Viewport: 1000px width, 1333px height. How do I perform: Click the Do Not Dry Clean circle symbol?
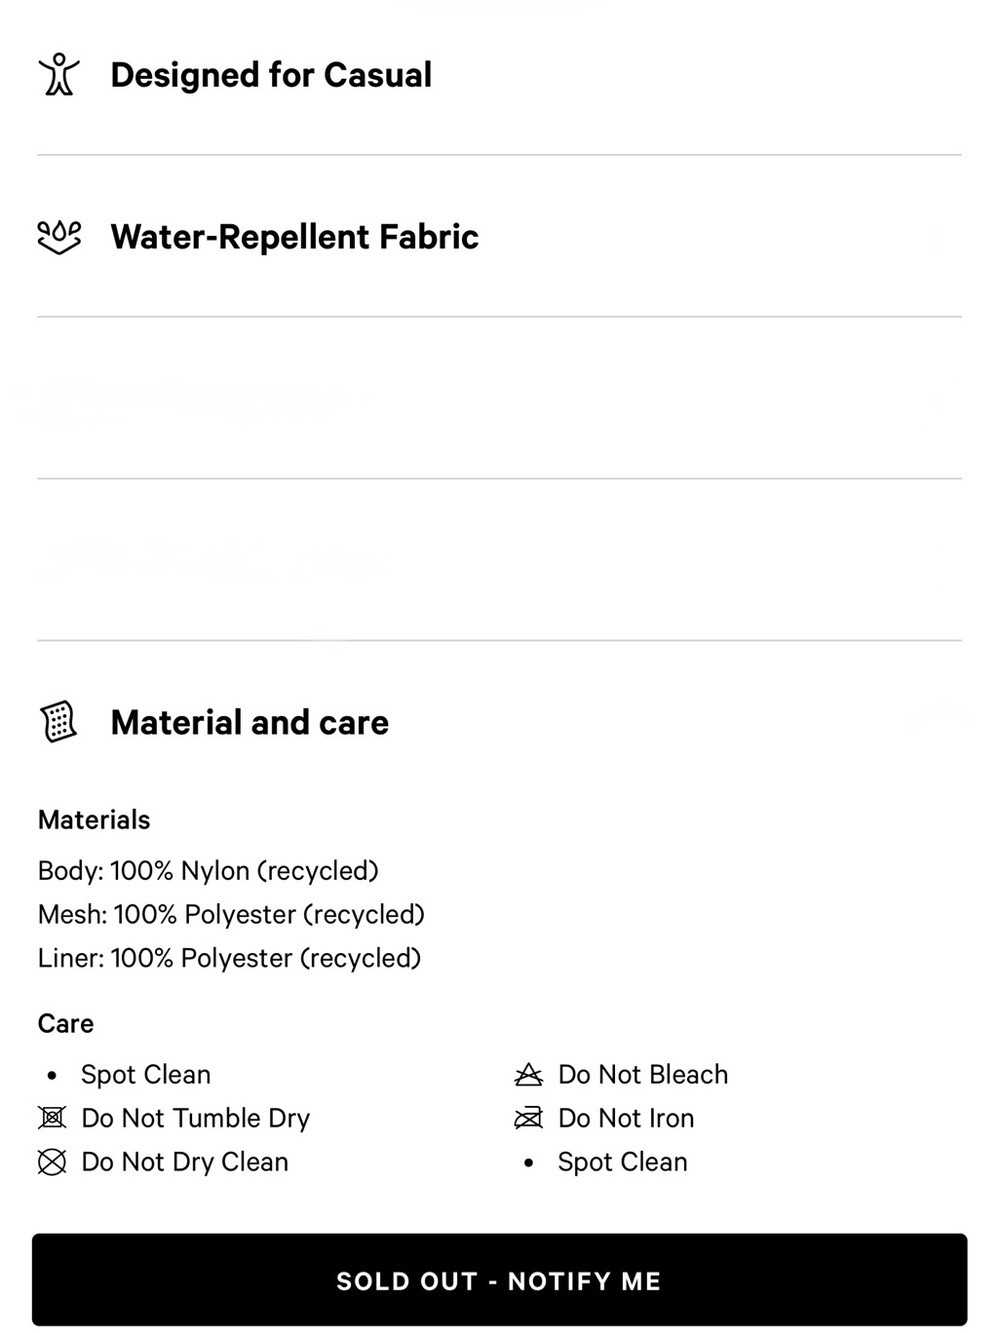tap(52, 1162)
